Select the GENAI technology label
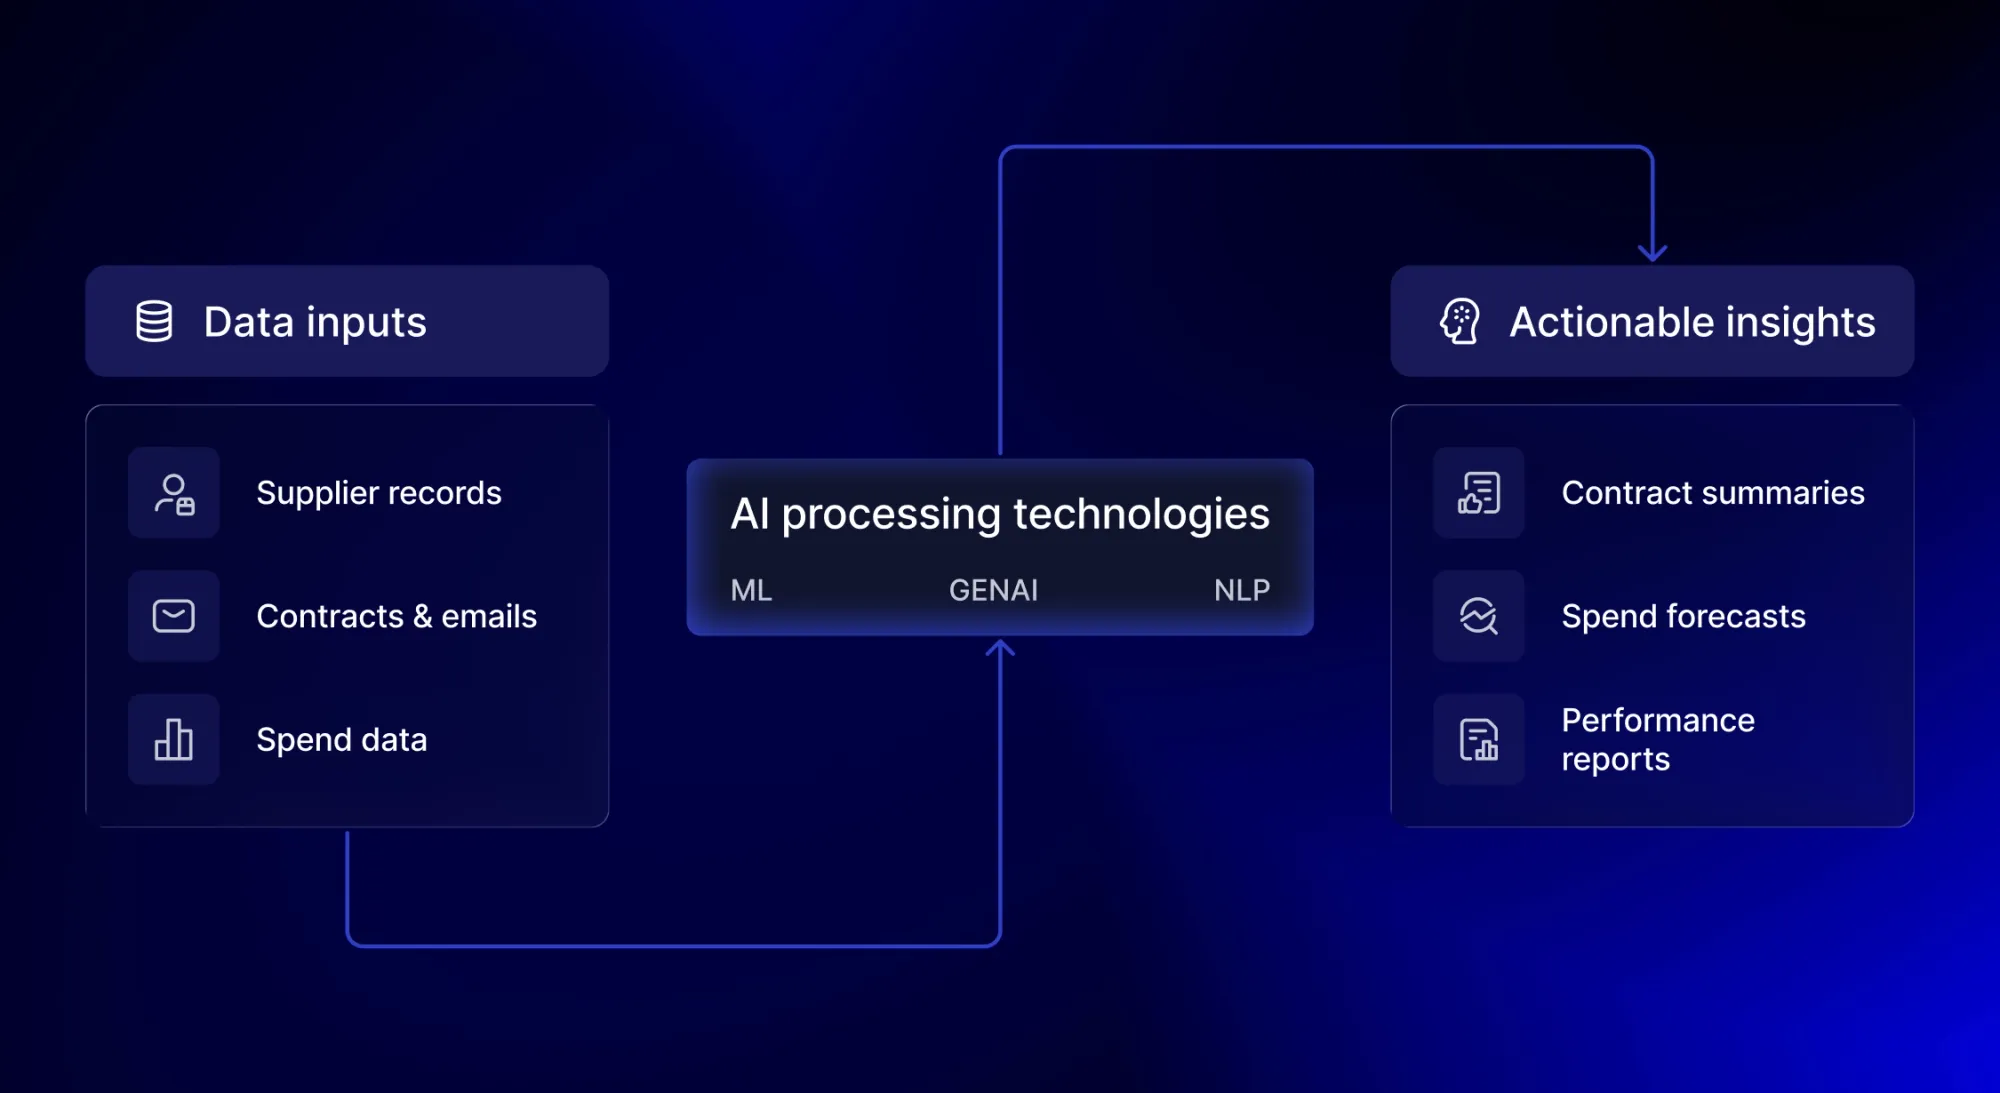 993,590
